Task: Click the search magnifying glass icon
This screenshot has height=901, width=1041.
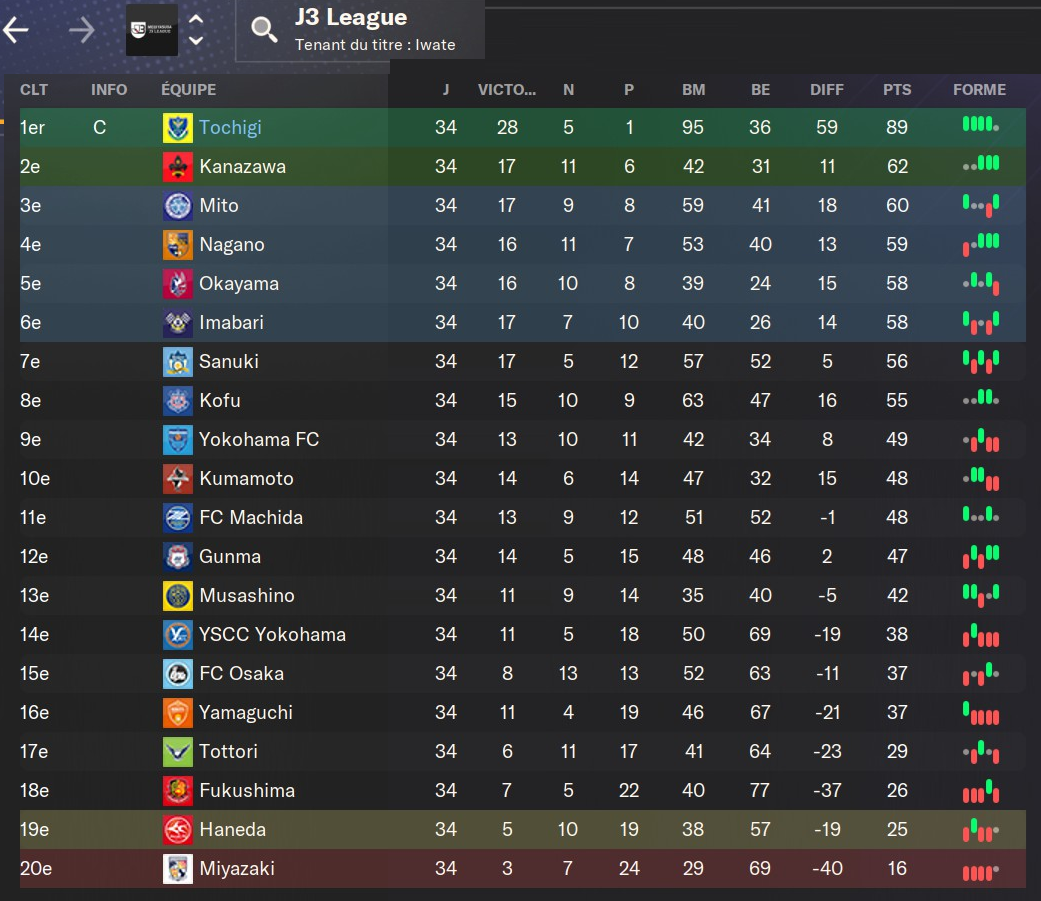Action: point(264,30)
